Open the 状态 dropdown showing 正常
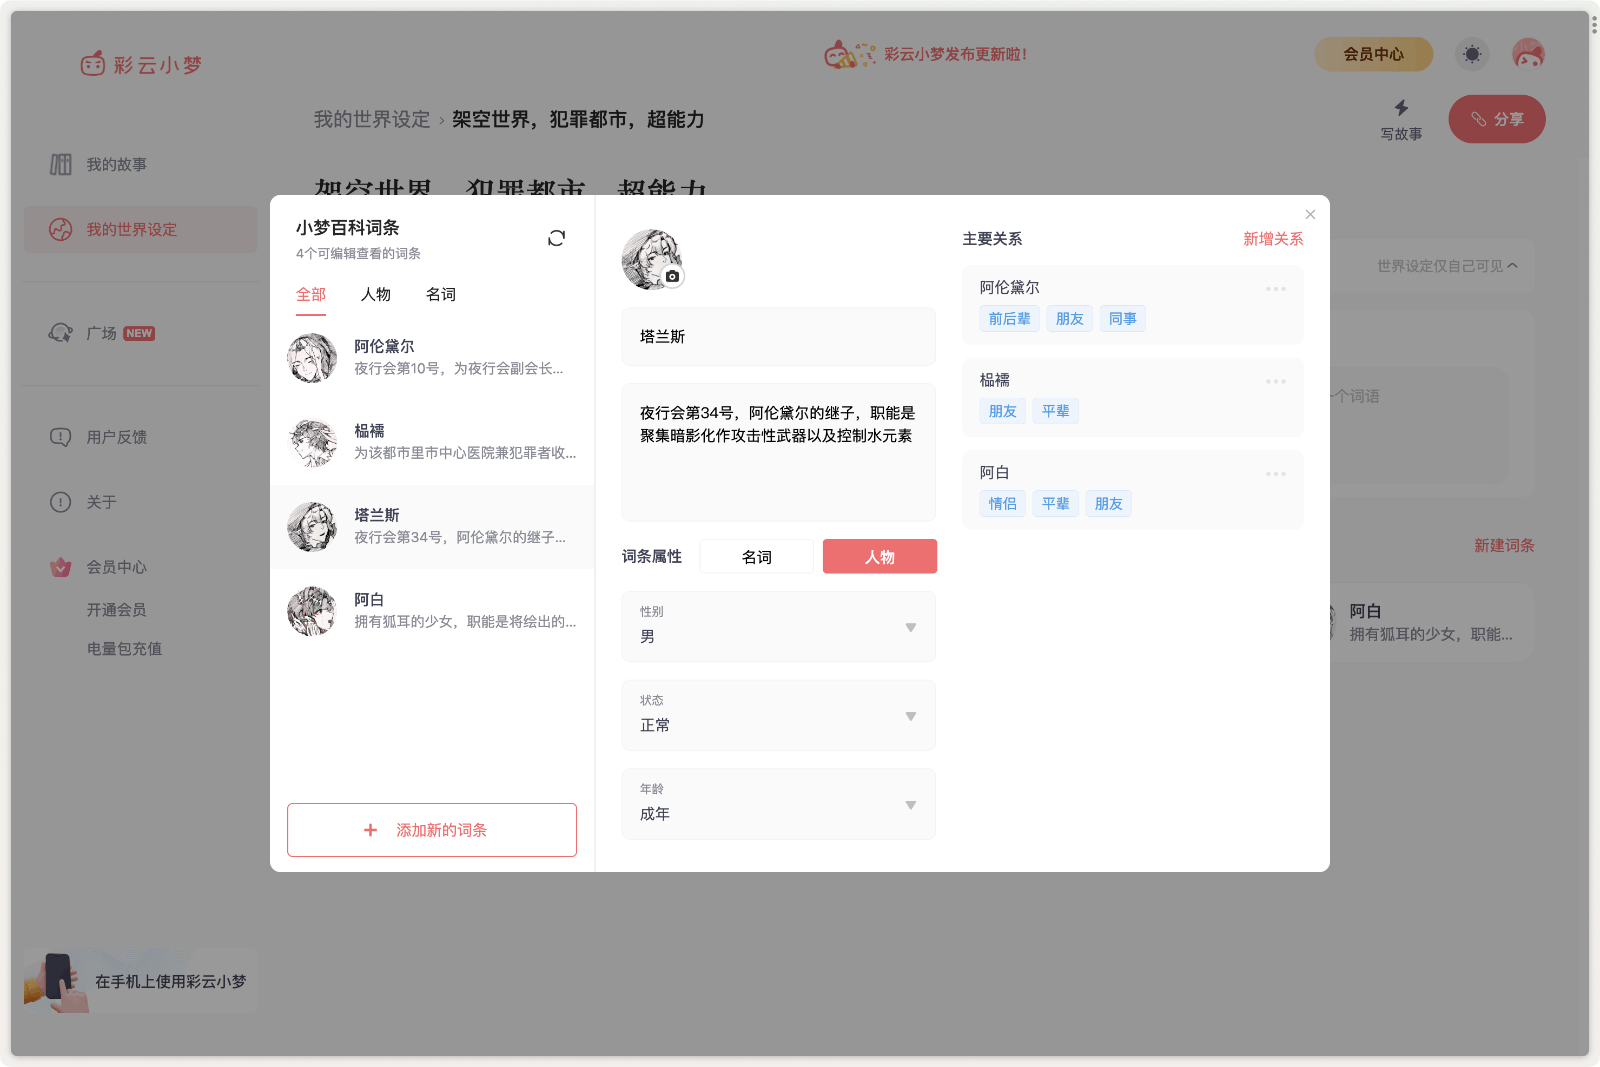1600x1067 pixels. [x=778, y=715]
